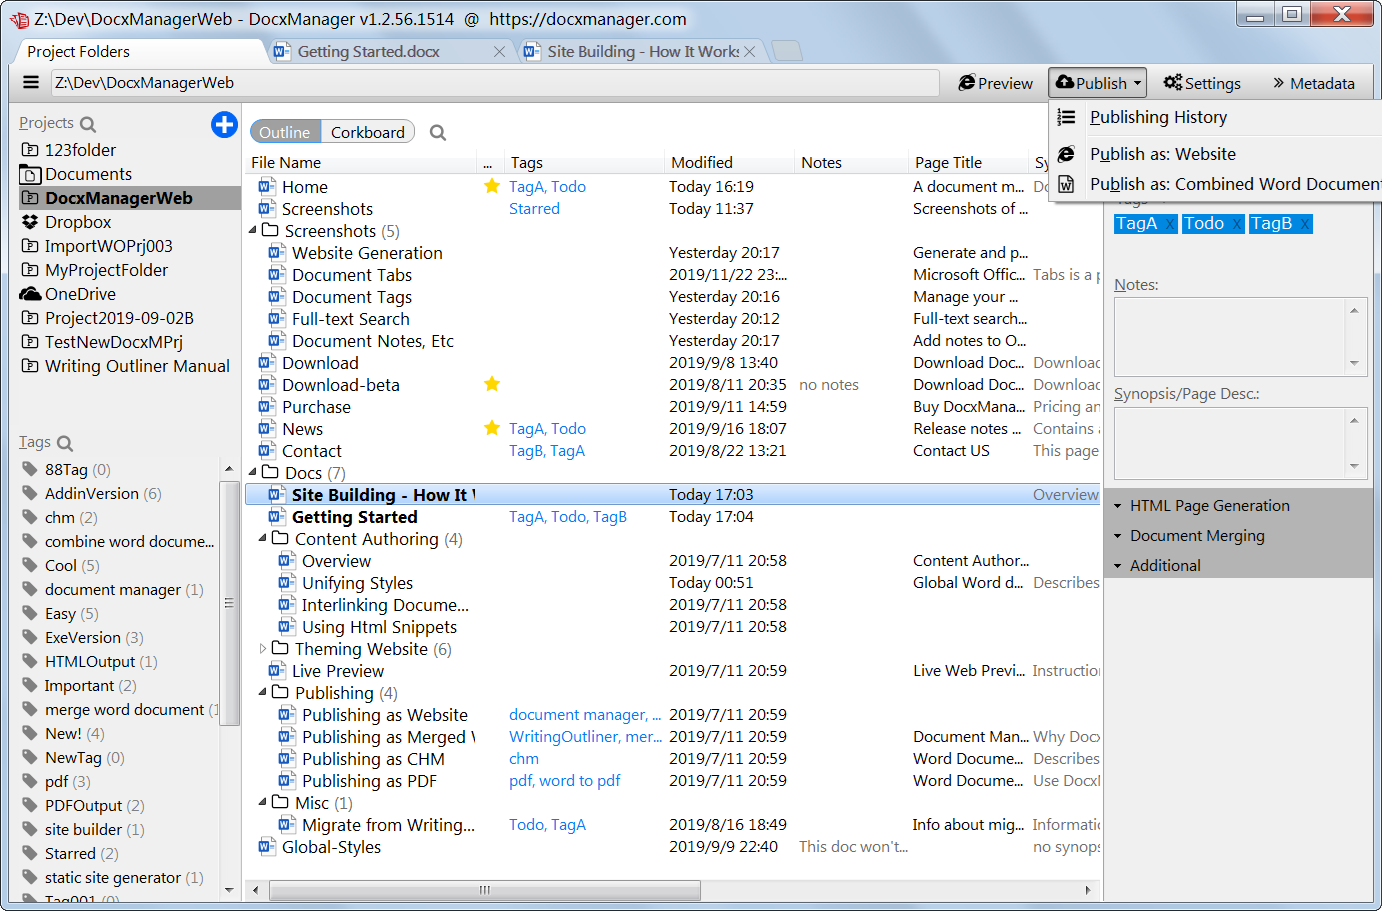Screen dimensions: 1382x911
Task: Sort by the Page Title column
Action: tap(968, 162)
